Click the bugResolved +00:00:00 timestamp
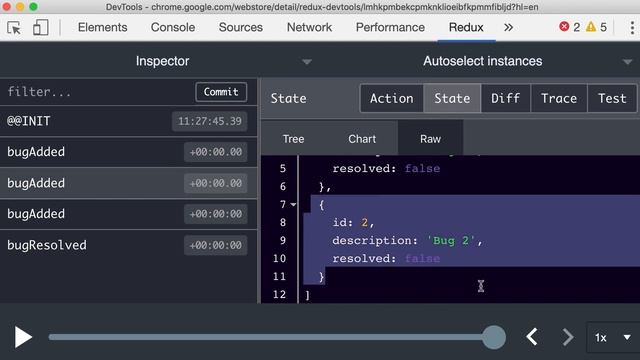 click(216, 245)
